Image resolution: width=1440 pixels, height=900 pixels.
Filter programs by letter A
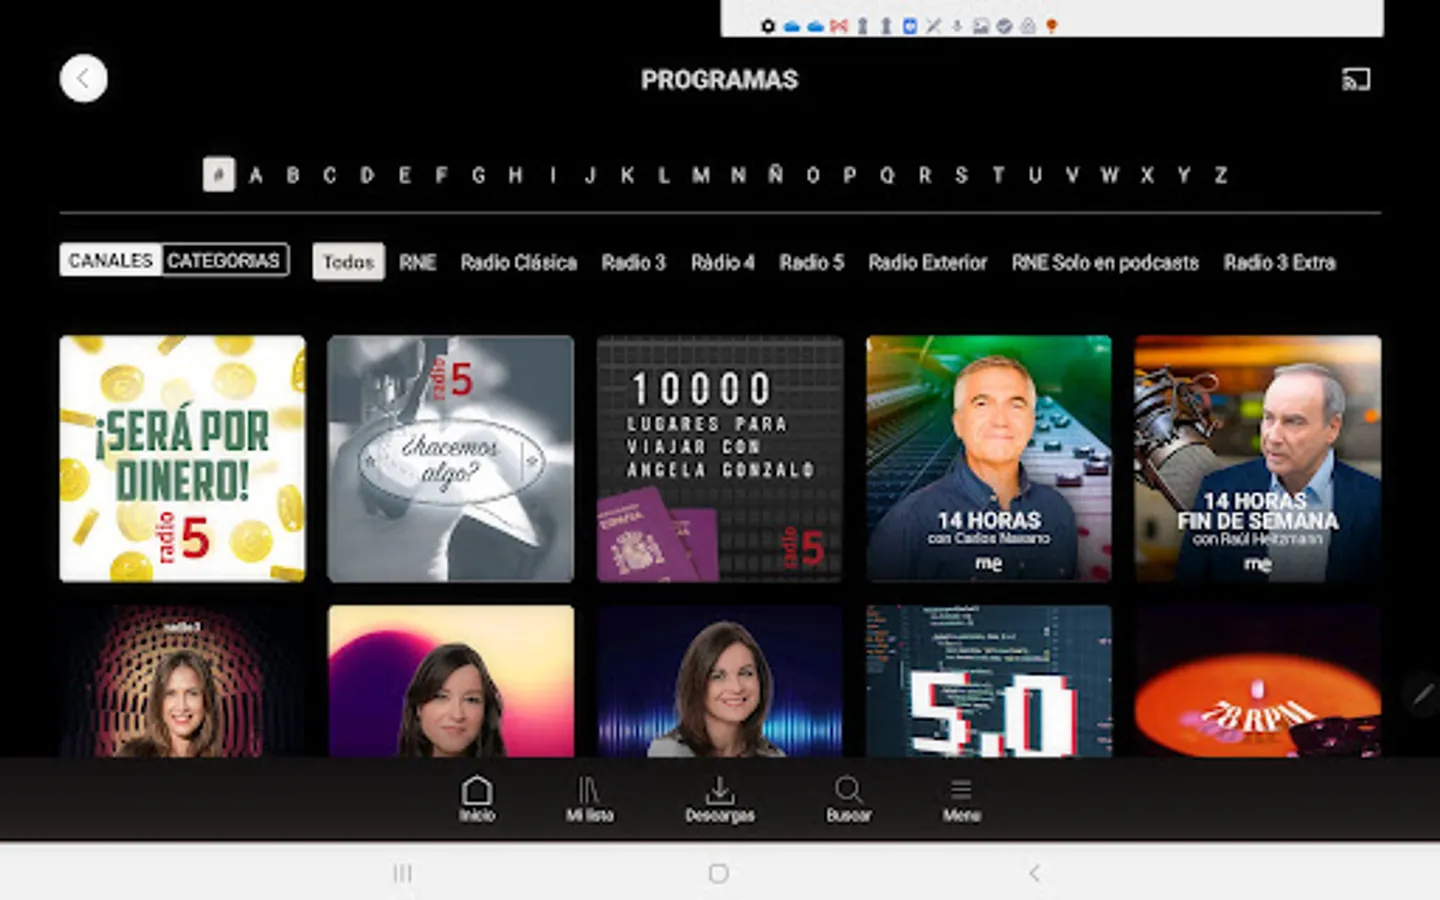point(256,175)
